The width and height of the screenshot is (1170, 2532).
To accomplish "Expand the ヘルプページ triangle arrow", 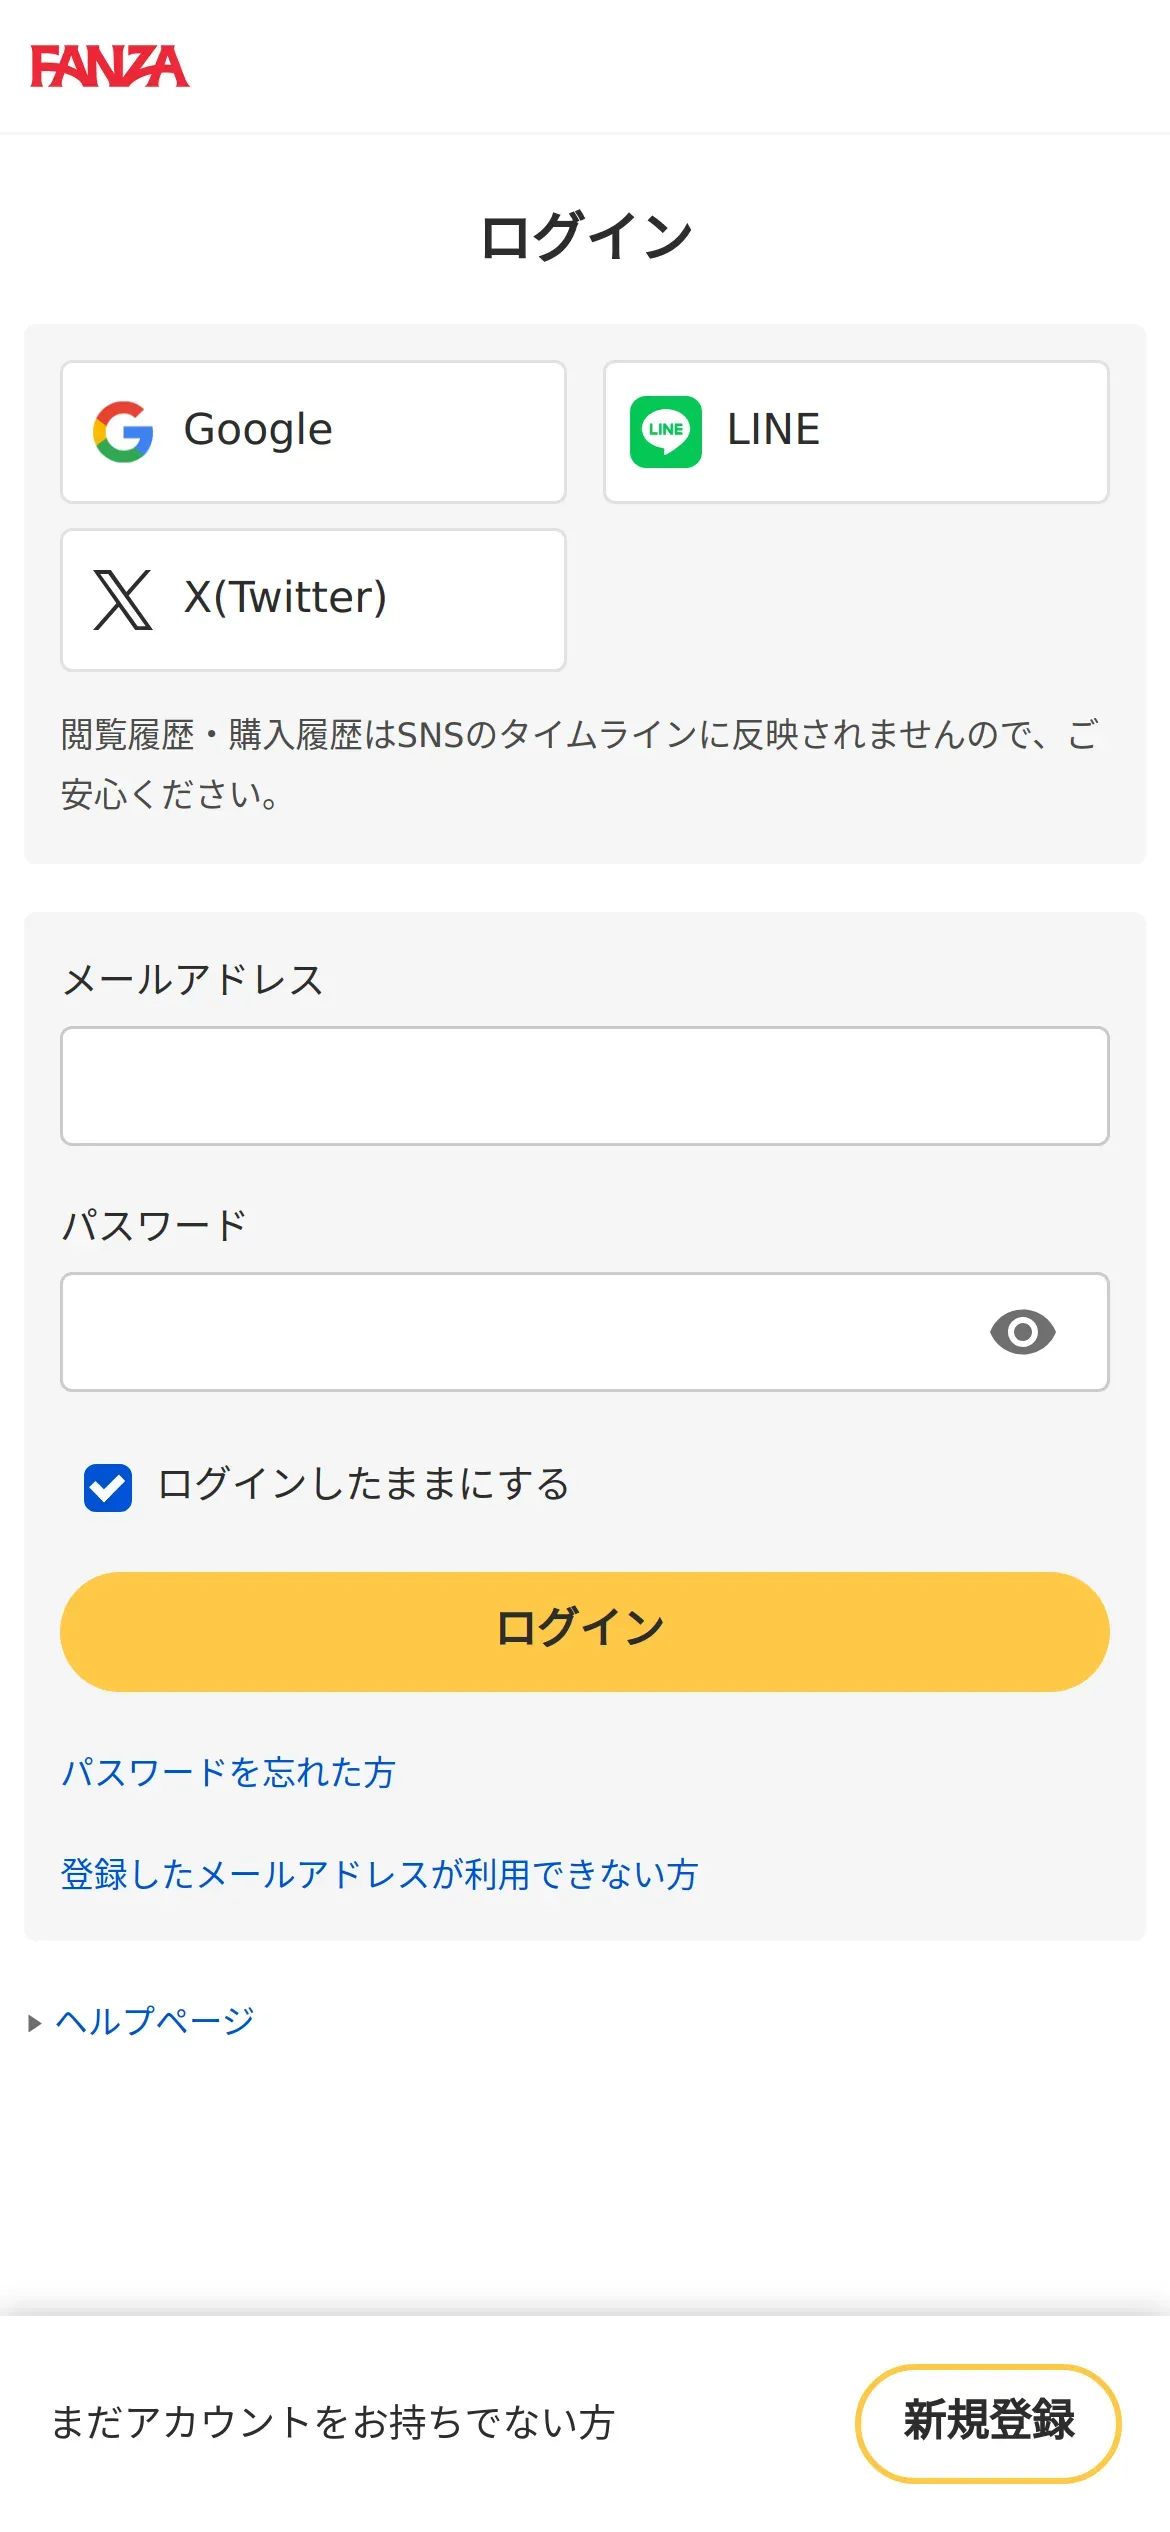I will 35,2023.
